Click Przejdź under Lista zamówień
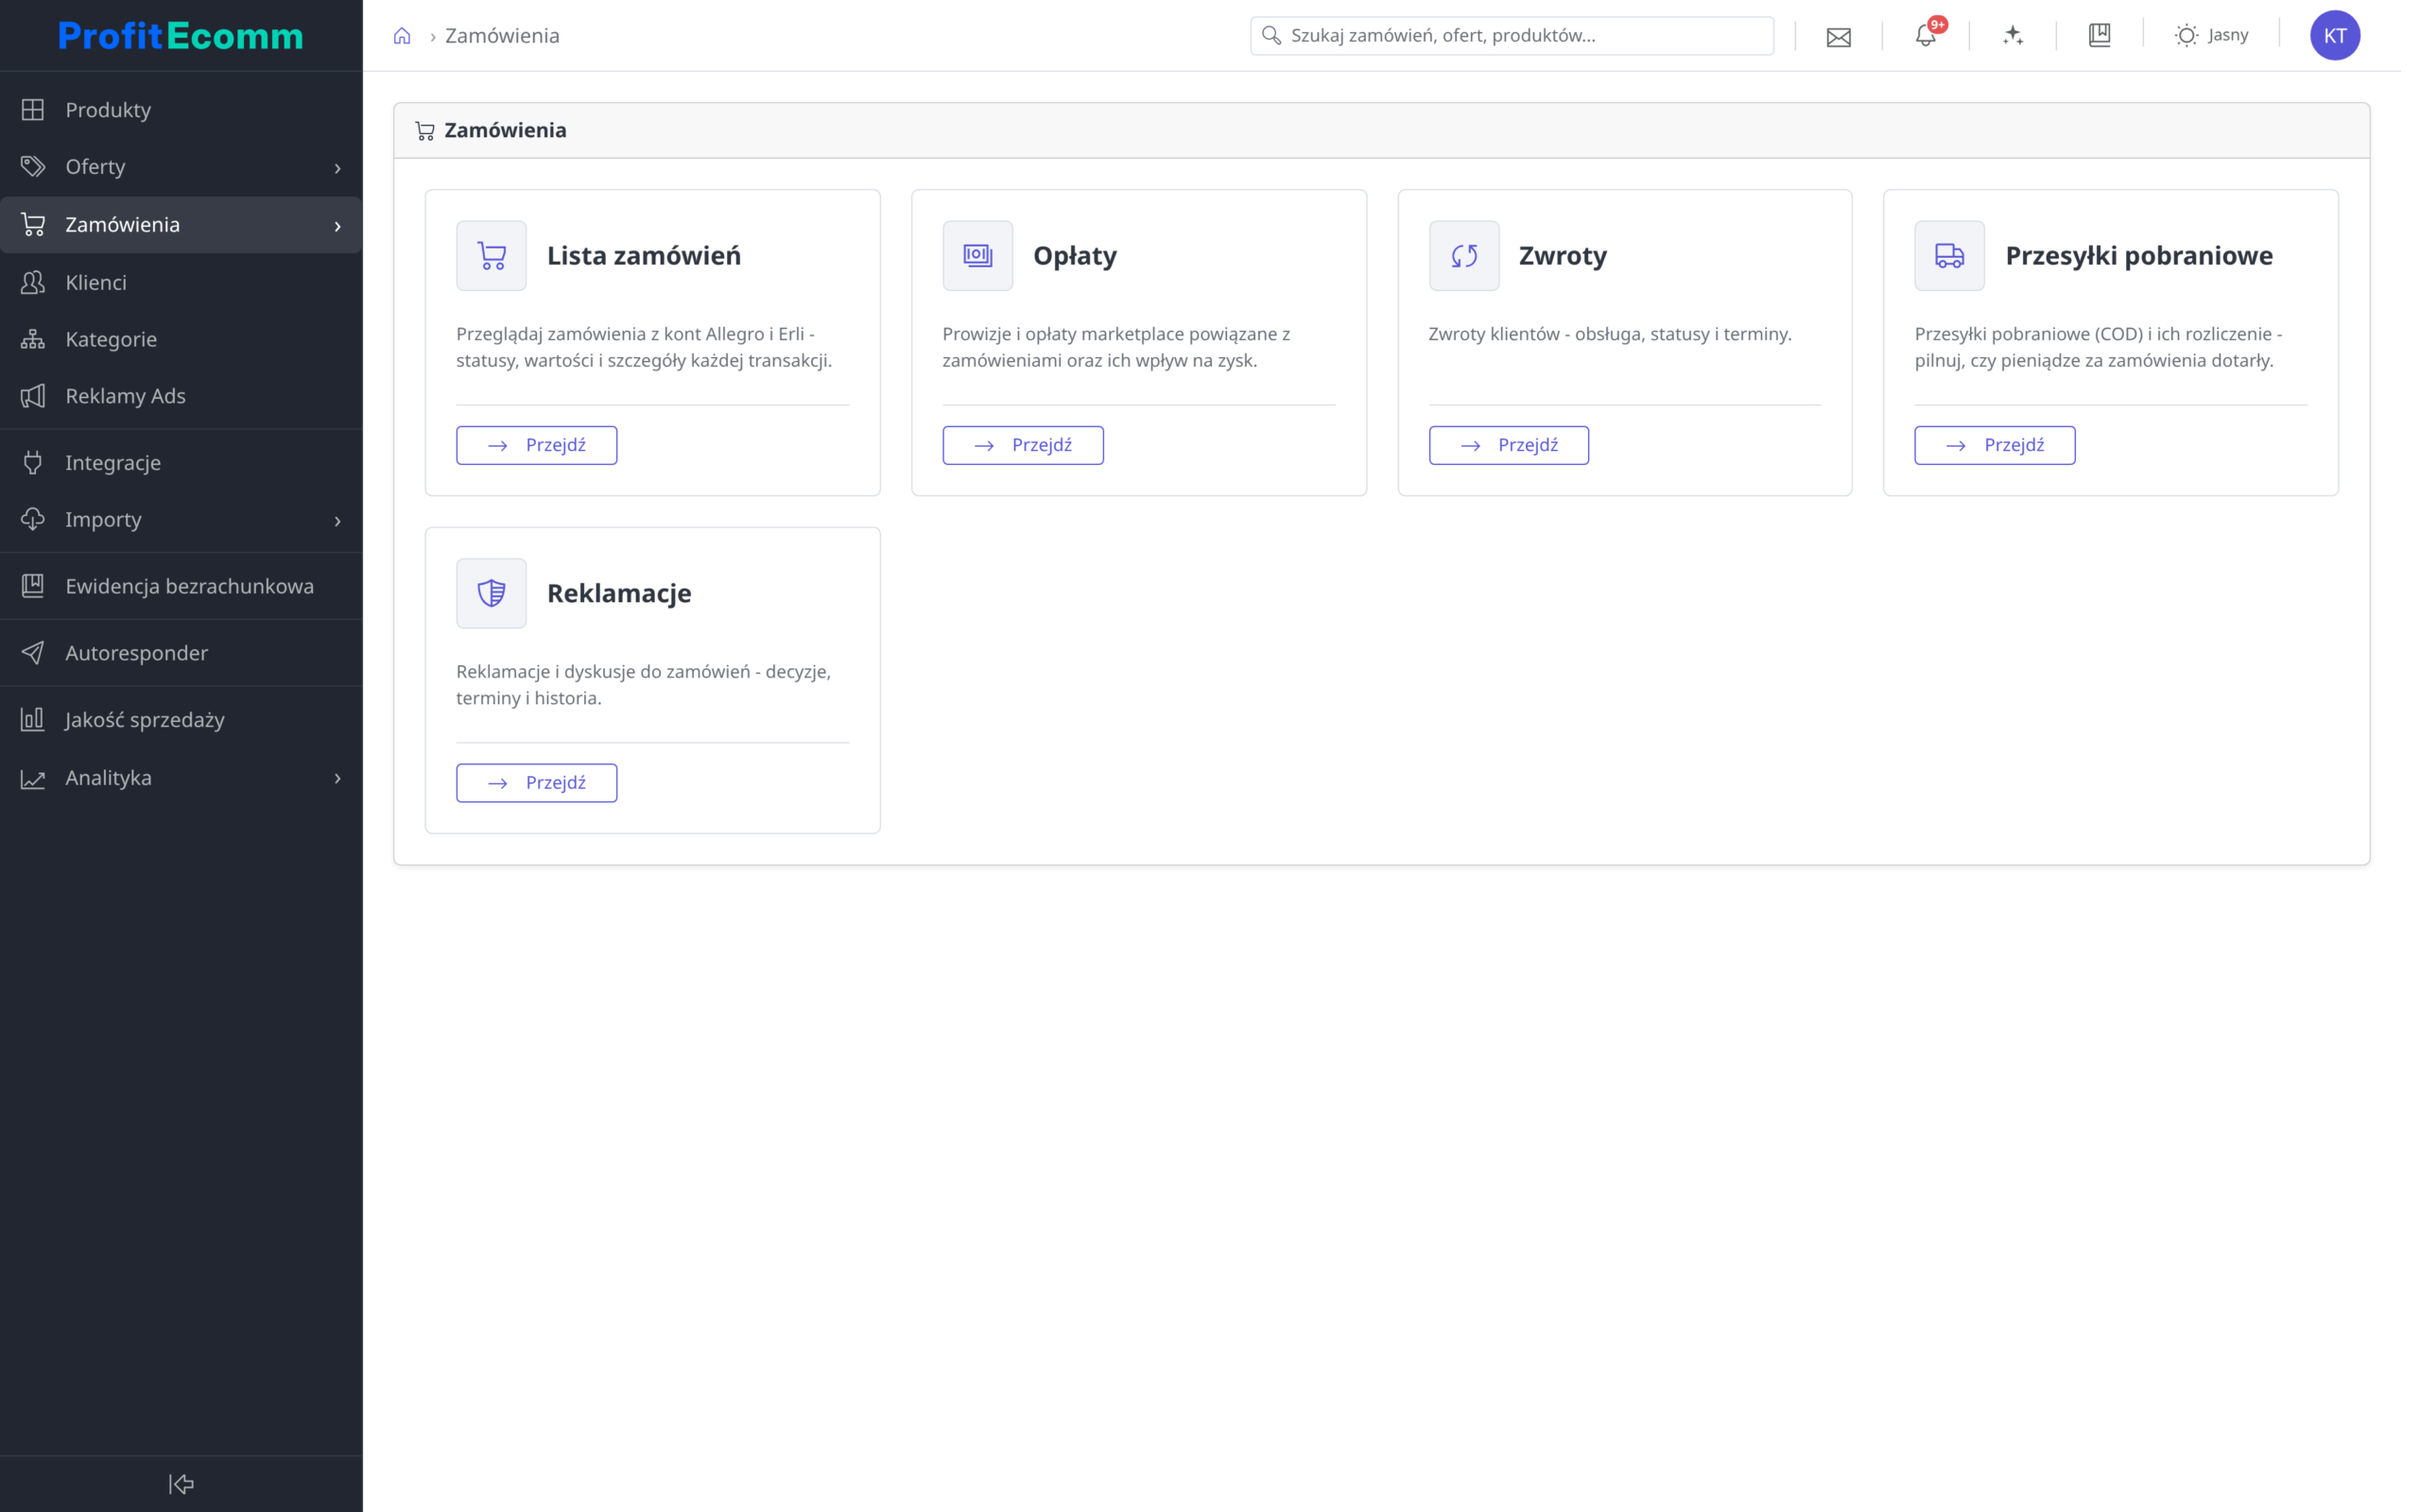Screen dimensions: 2420x1512 [536, 445]
